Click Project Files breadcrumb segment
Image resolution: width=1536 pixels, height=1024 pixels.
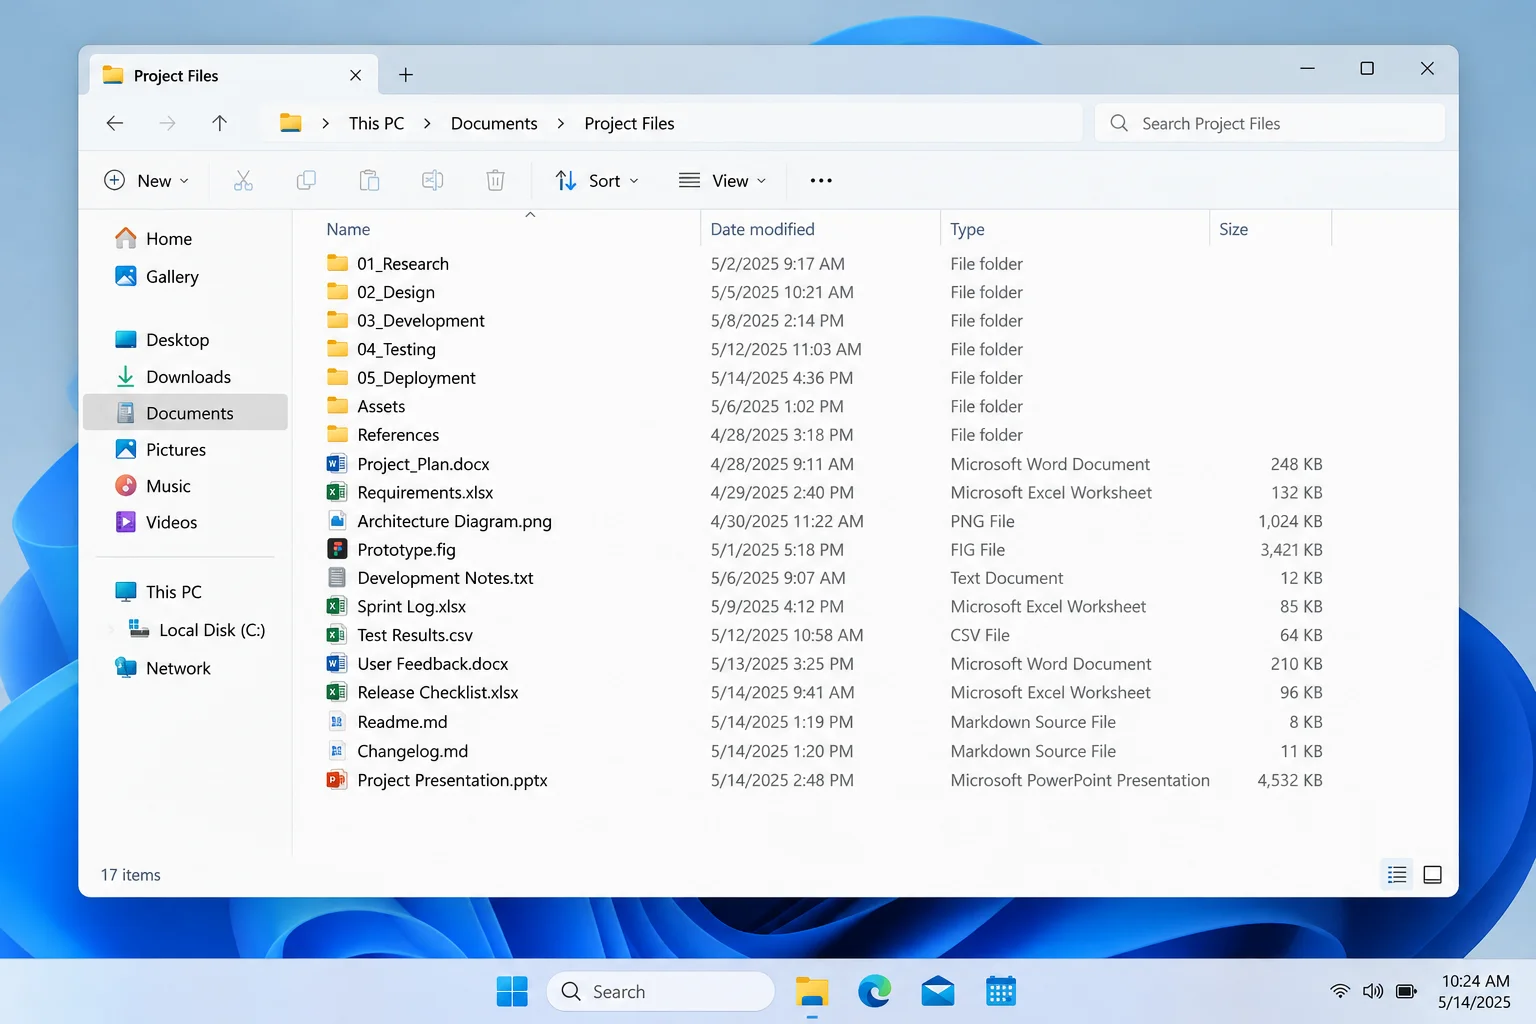pos(629,123)
